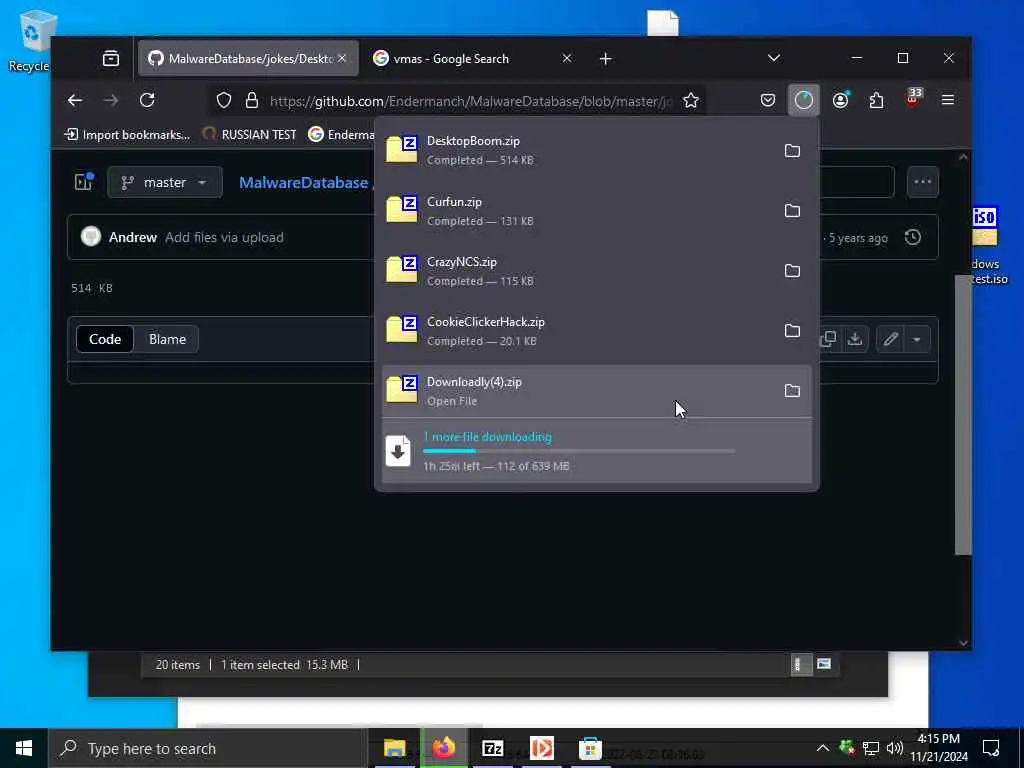This screenshot has height=768, width=1024.
Task: Show CrazyNCS.zip in folder
Action: 792,271
